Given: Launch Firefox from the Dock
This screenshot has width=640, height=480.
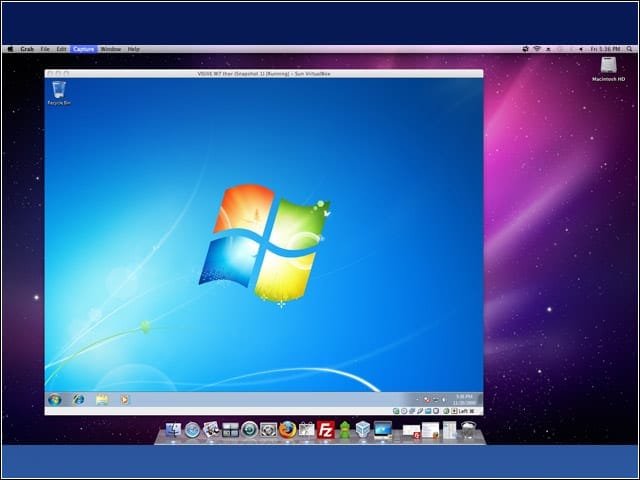Looking at the screenshot, I should point(288,431).
